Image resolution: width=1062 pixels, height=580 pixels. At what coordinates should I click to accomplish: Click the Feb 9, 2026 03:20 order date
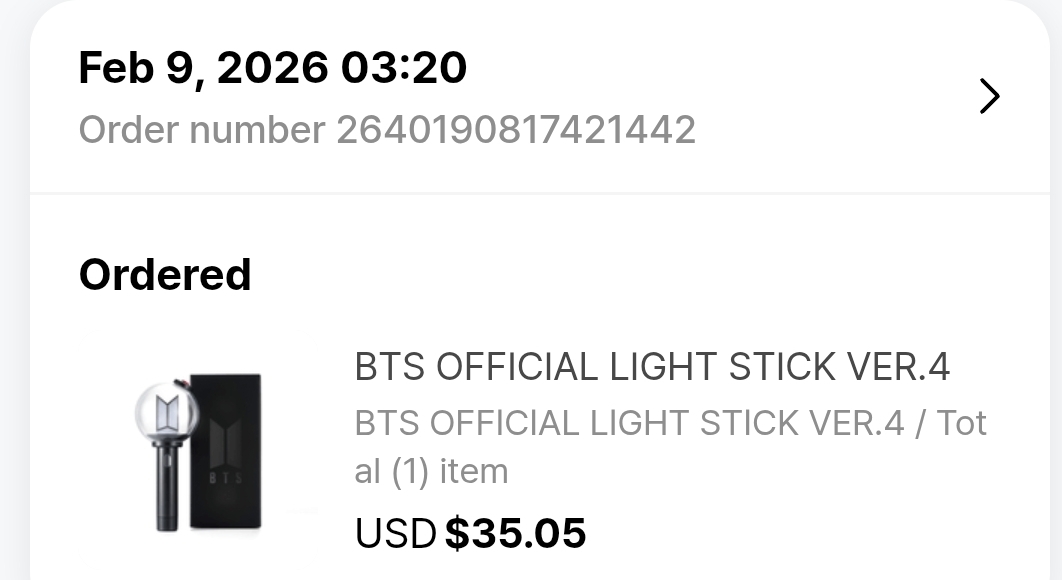pos(272,68)
